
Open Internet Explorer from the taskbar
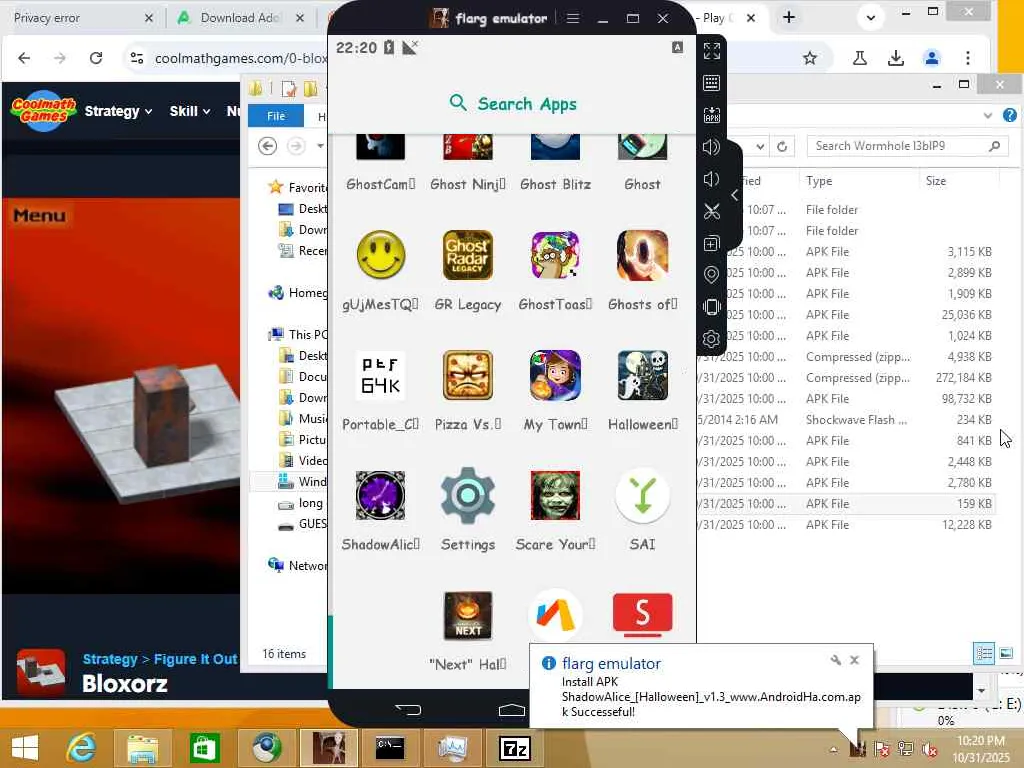tap(82, 748)
